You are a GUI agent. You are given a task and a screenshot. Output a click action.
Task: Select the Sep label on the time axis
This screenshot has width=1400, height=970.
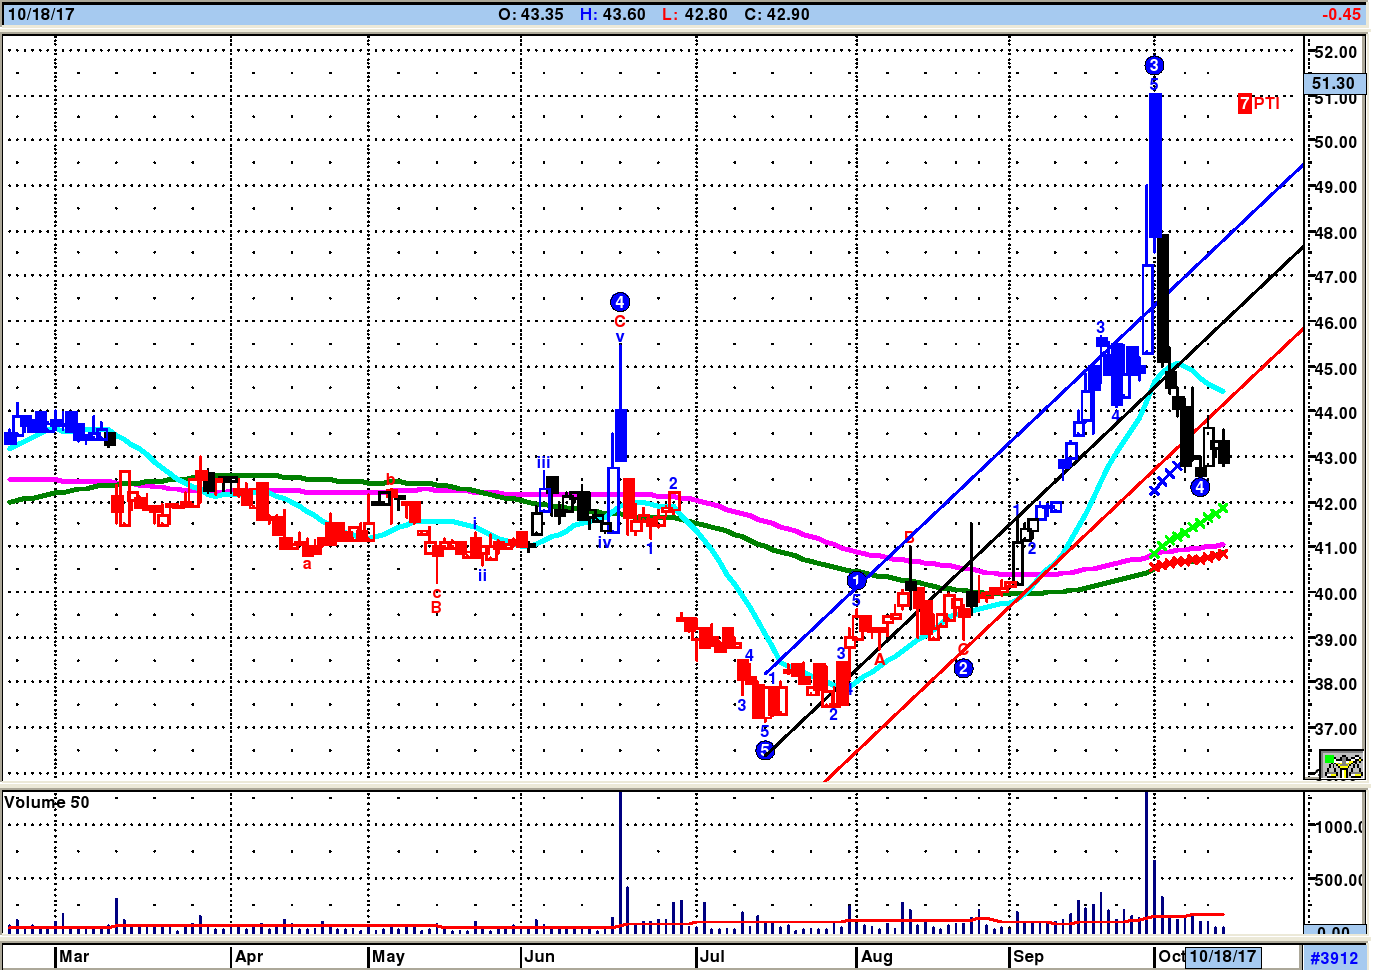pyautogui.click(x=1028, y=956)
